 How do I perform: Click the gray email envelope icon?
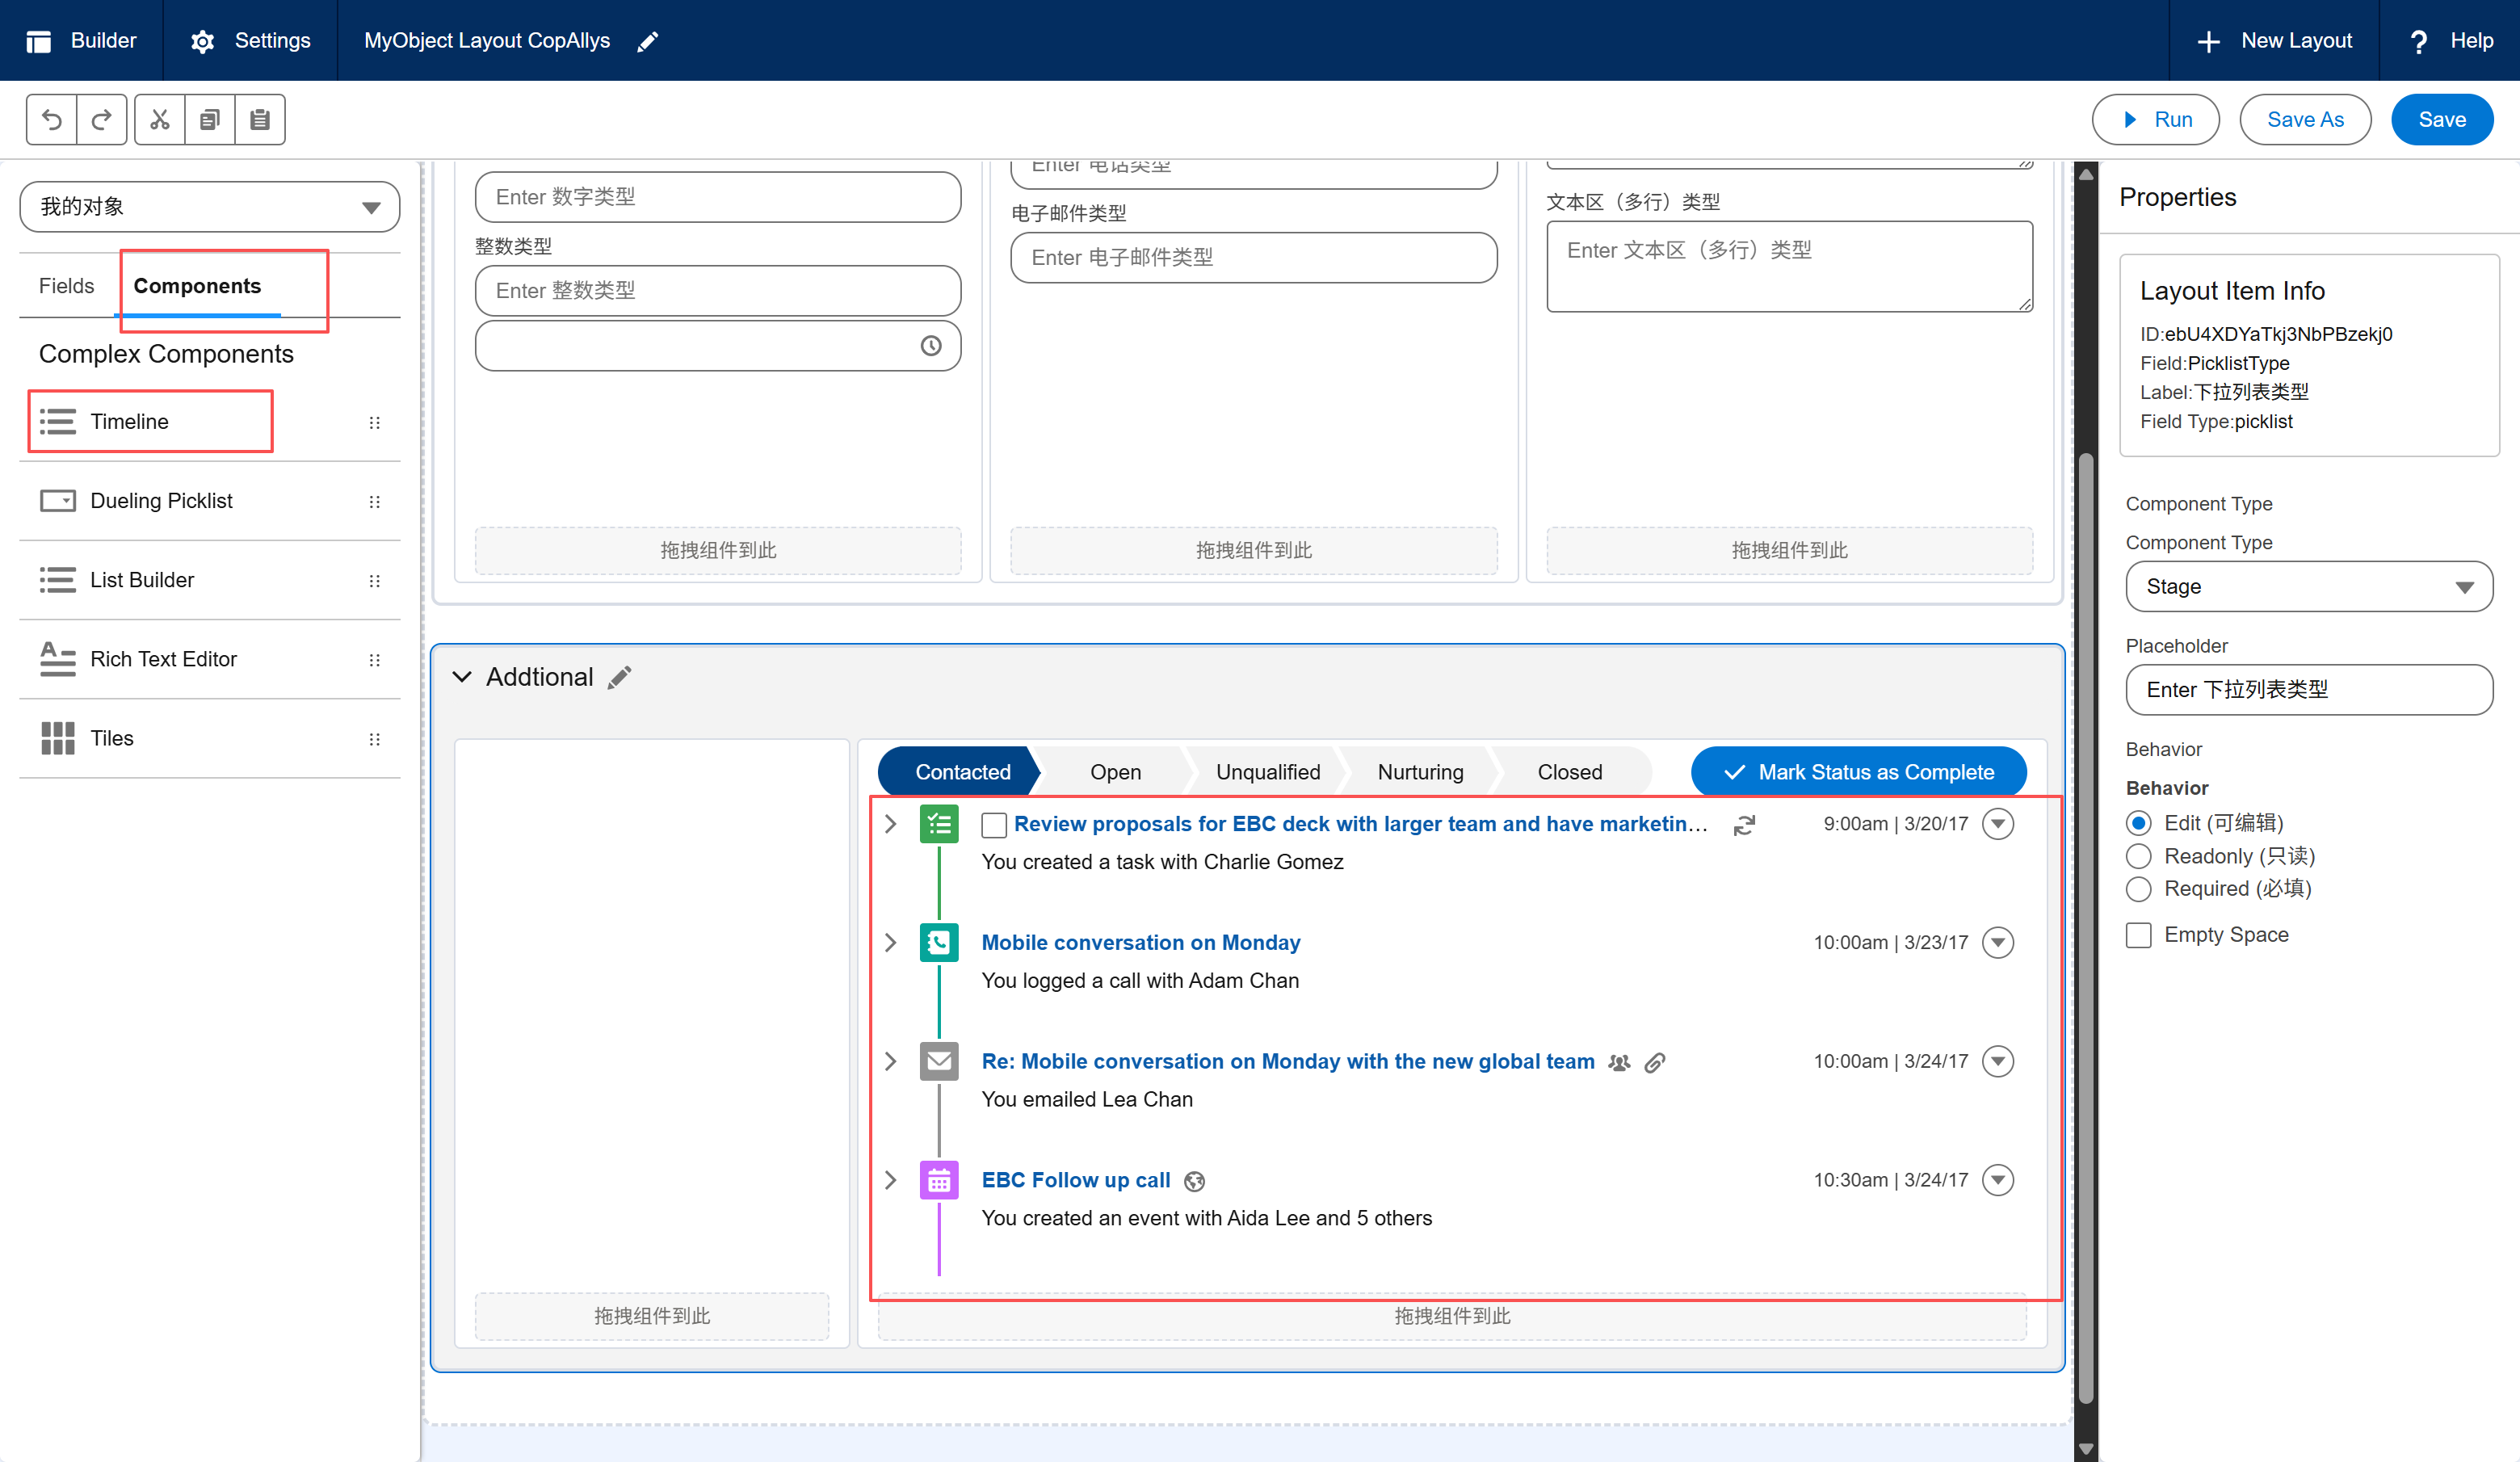click(x=939, y=1062)
